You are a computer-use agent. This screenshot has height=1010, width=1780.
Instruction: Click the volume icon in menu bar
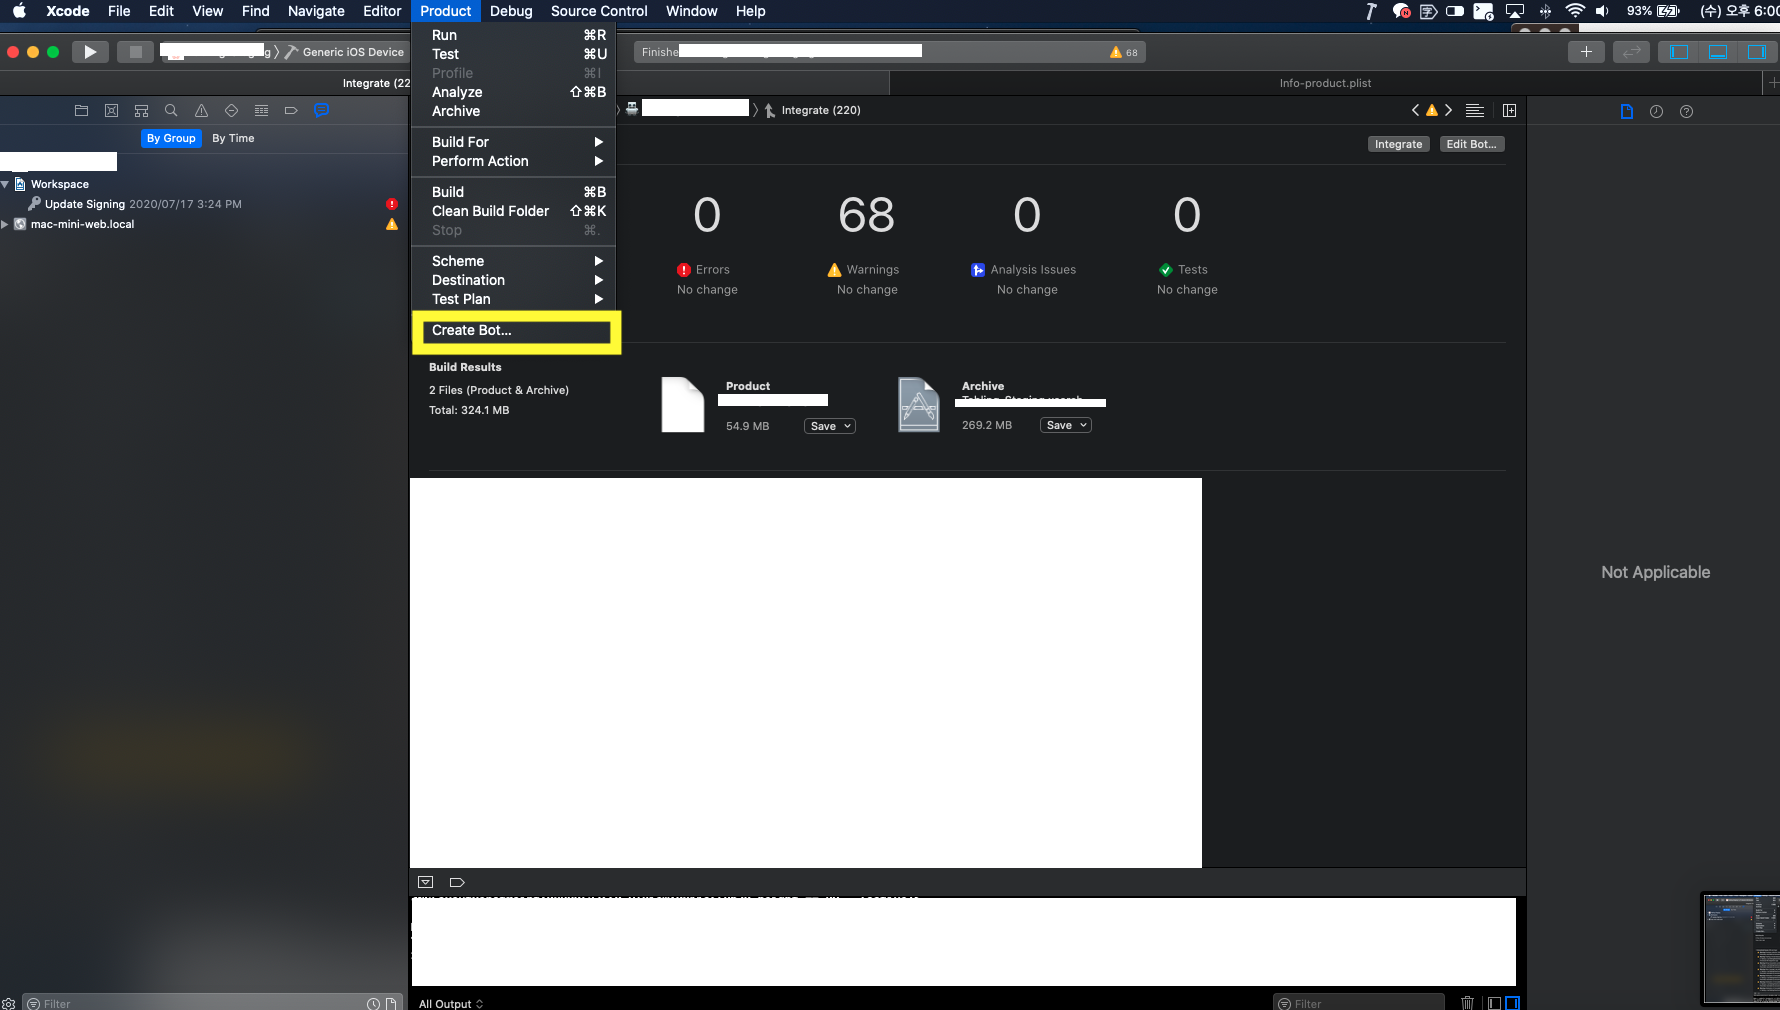(x=1602, y=11)
